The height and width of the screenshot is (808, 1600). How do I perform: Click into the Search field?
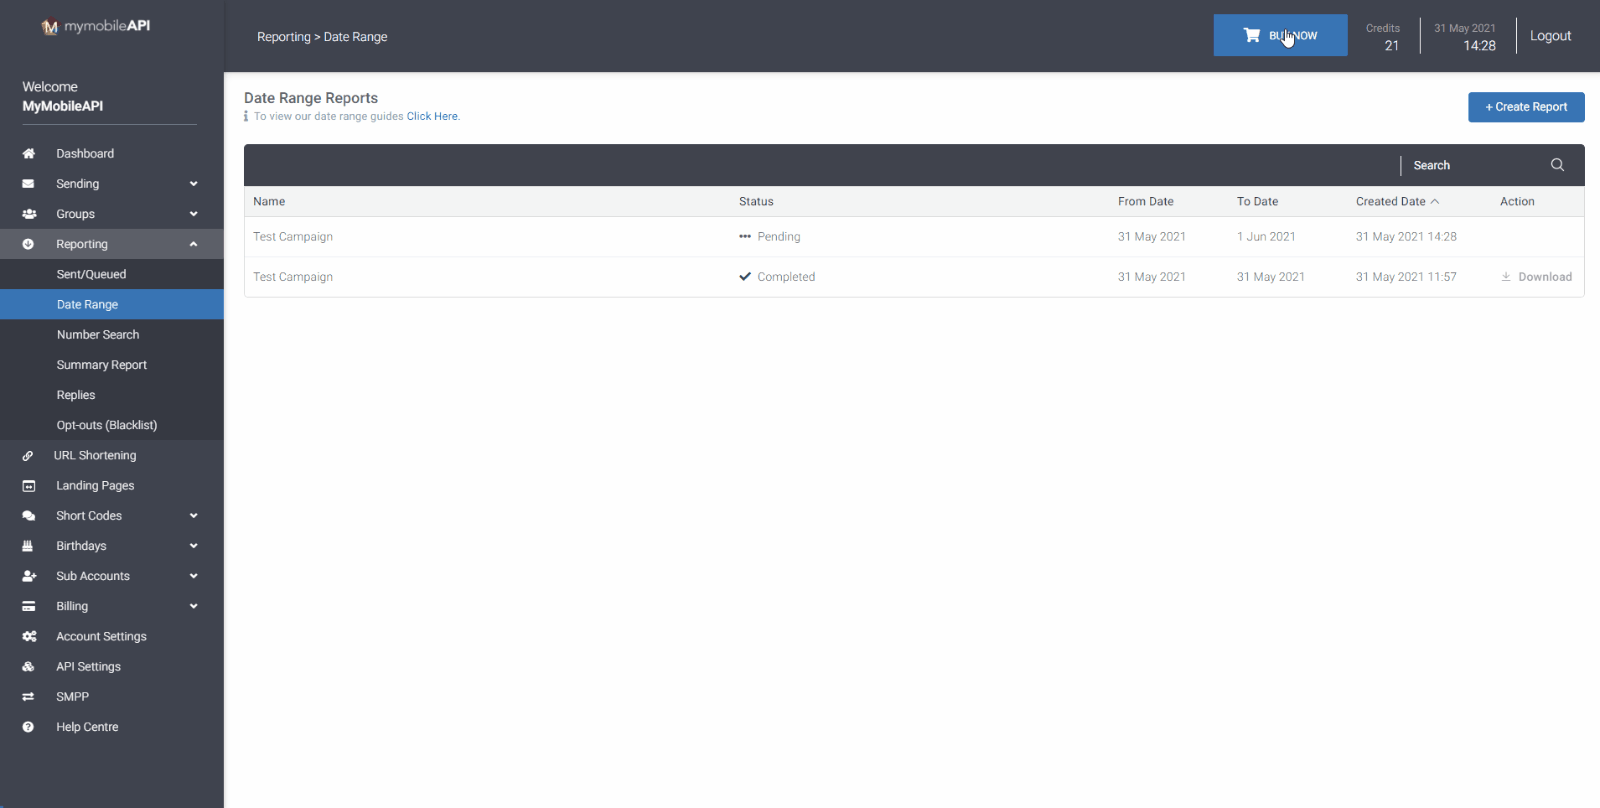point(1475,165)
